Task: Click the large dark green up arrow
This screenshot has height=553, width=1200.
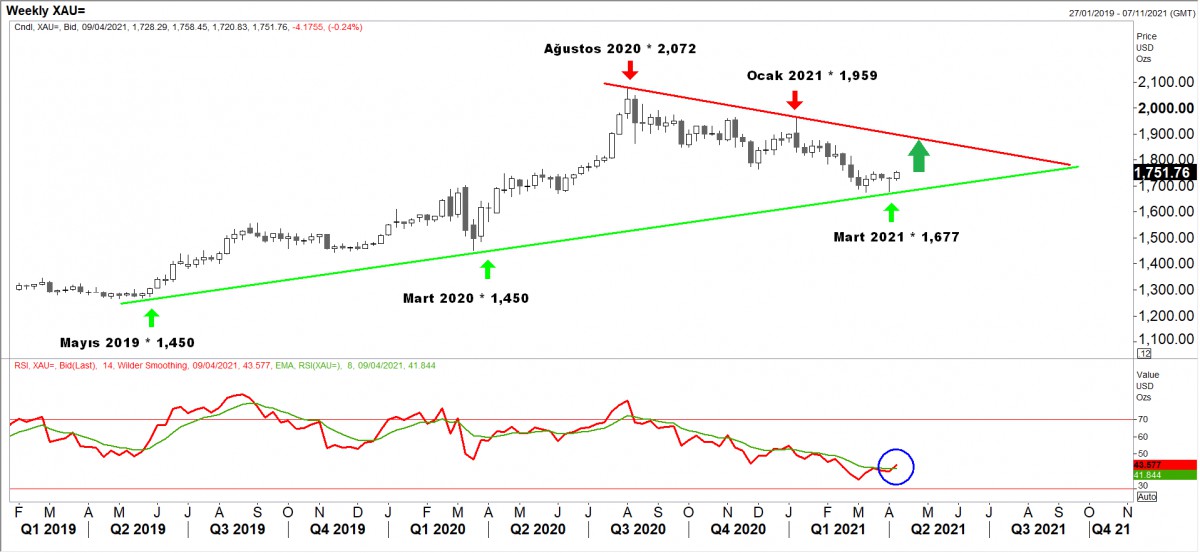Action: pos(919,156)
